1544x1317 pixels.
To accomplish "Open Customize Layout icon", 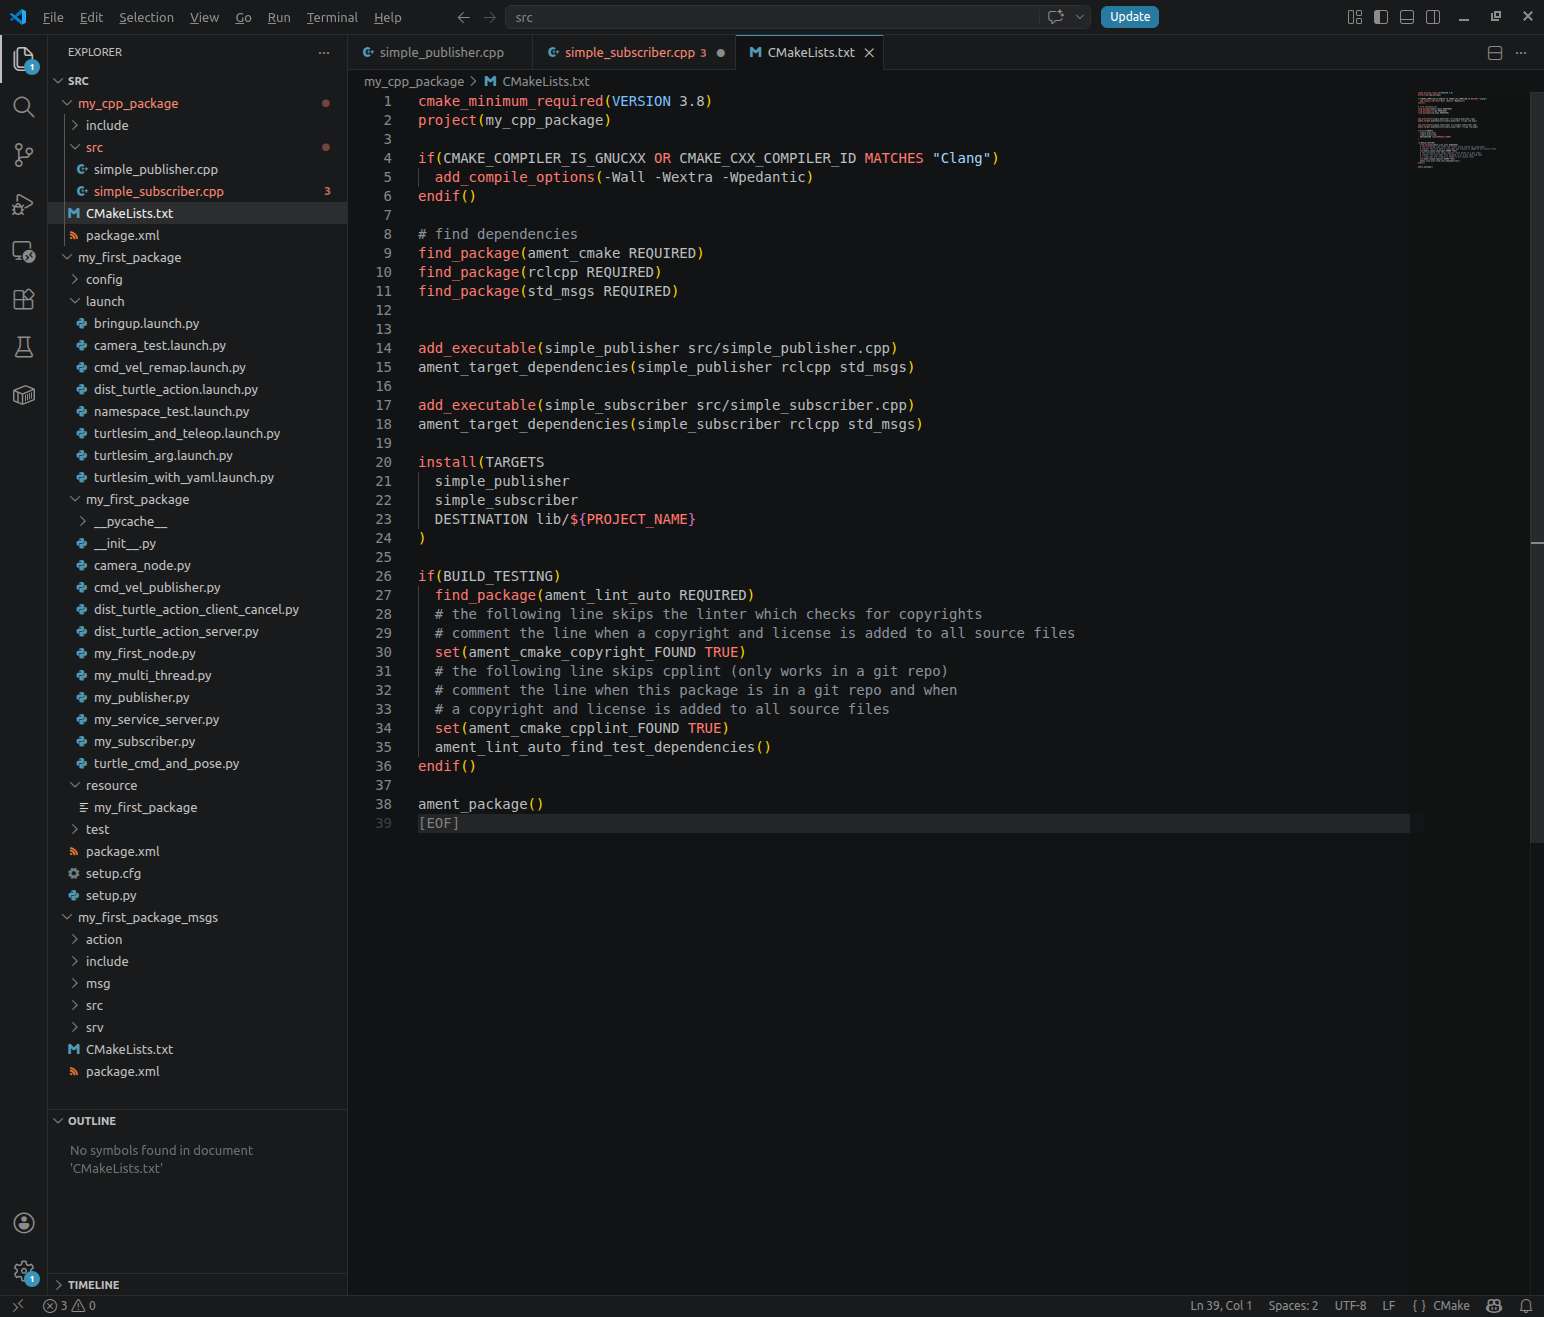I will point(1355,17).
